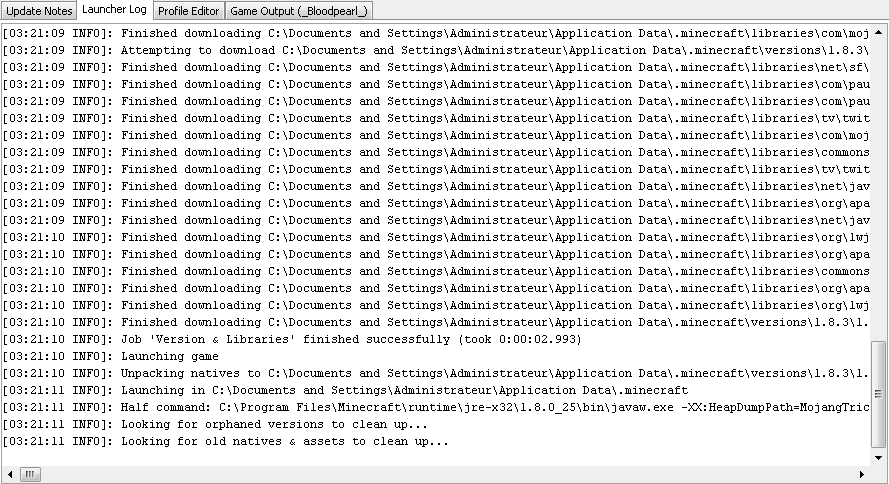Viewport: 889px width, 484px height.
Task: Open the Game Output (_Bloodpearl_) tab
Action: [x=298, y=11]
